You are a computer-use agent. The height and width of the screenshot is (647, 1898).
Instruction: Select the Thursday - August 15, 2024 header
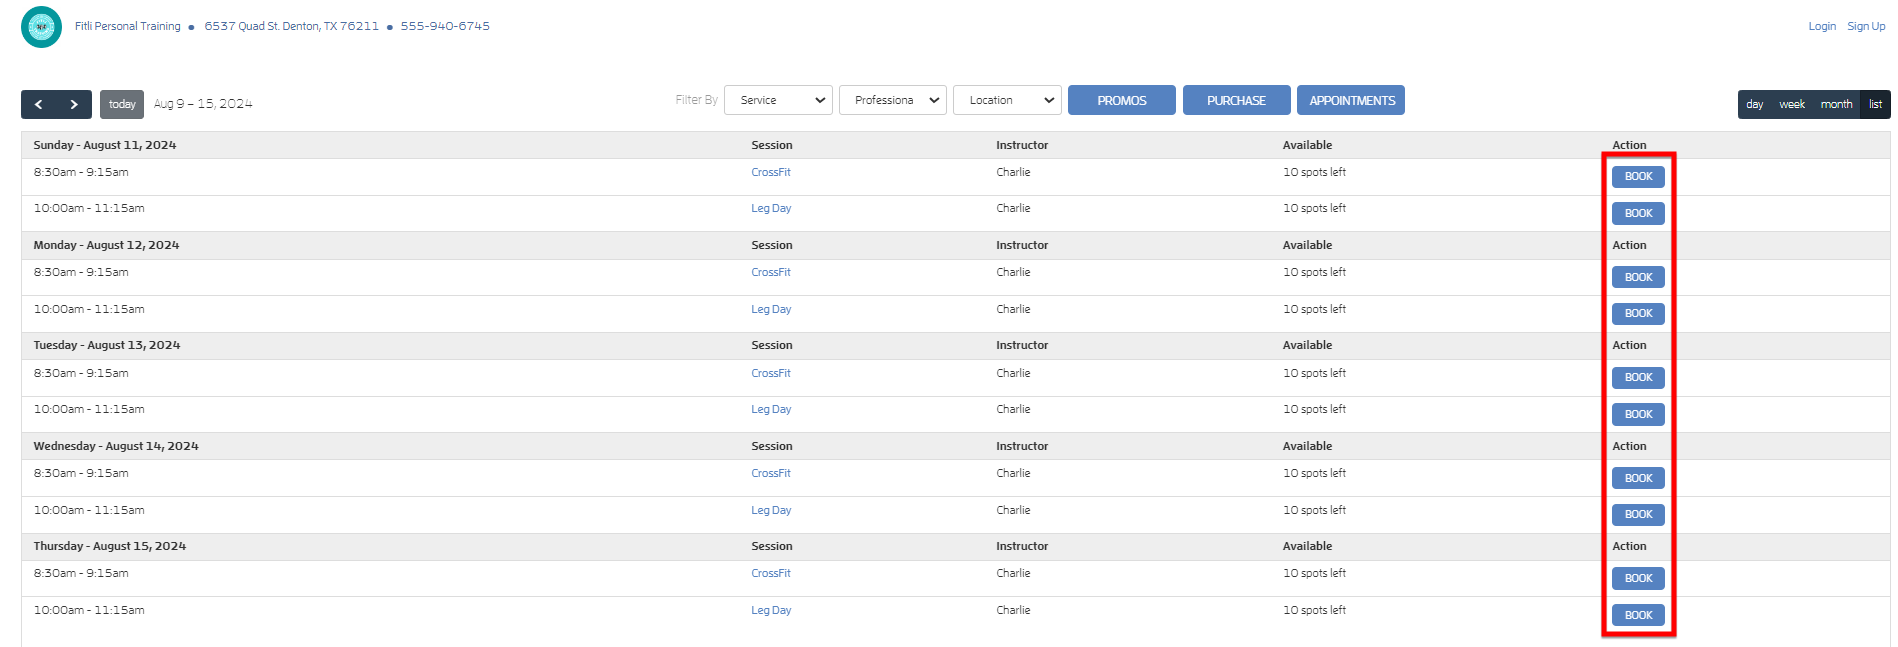click(x=110, y=546)
